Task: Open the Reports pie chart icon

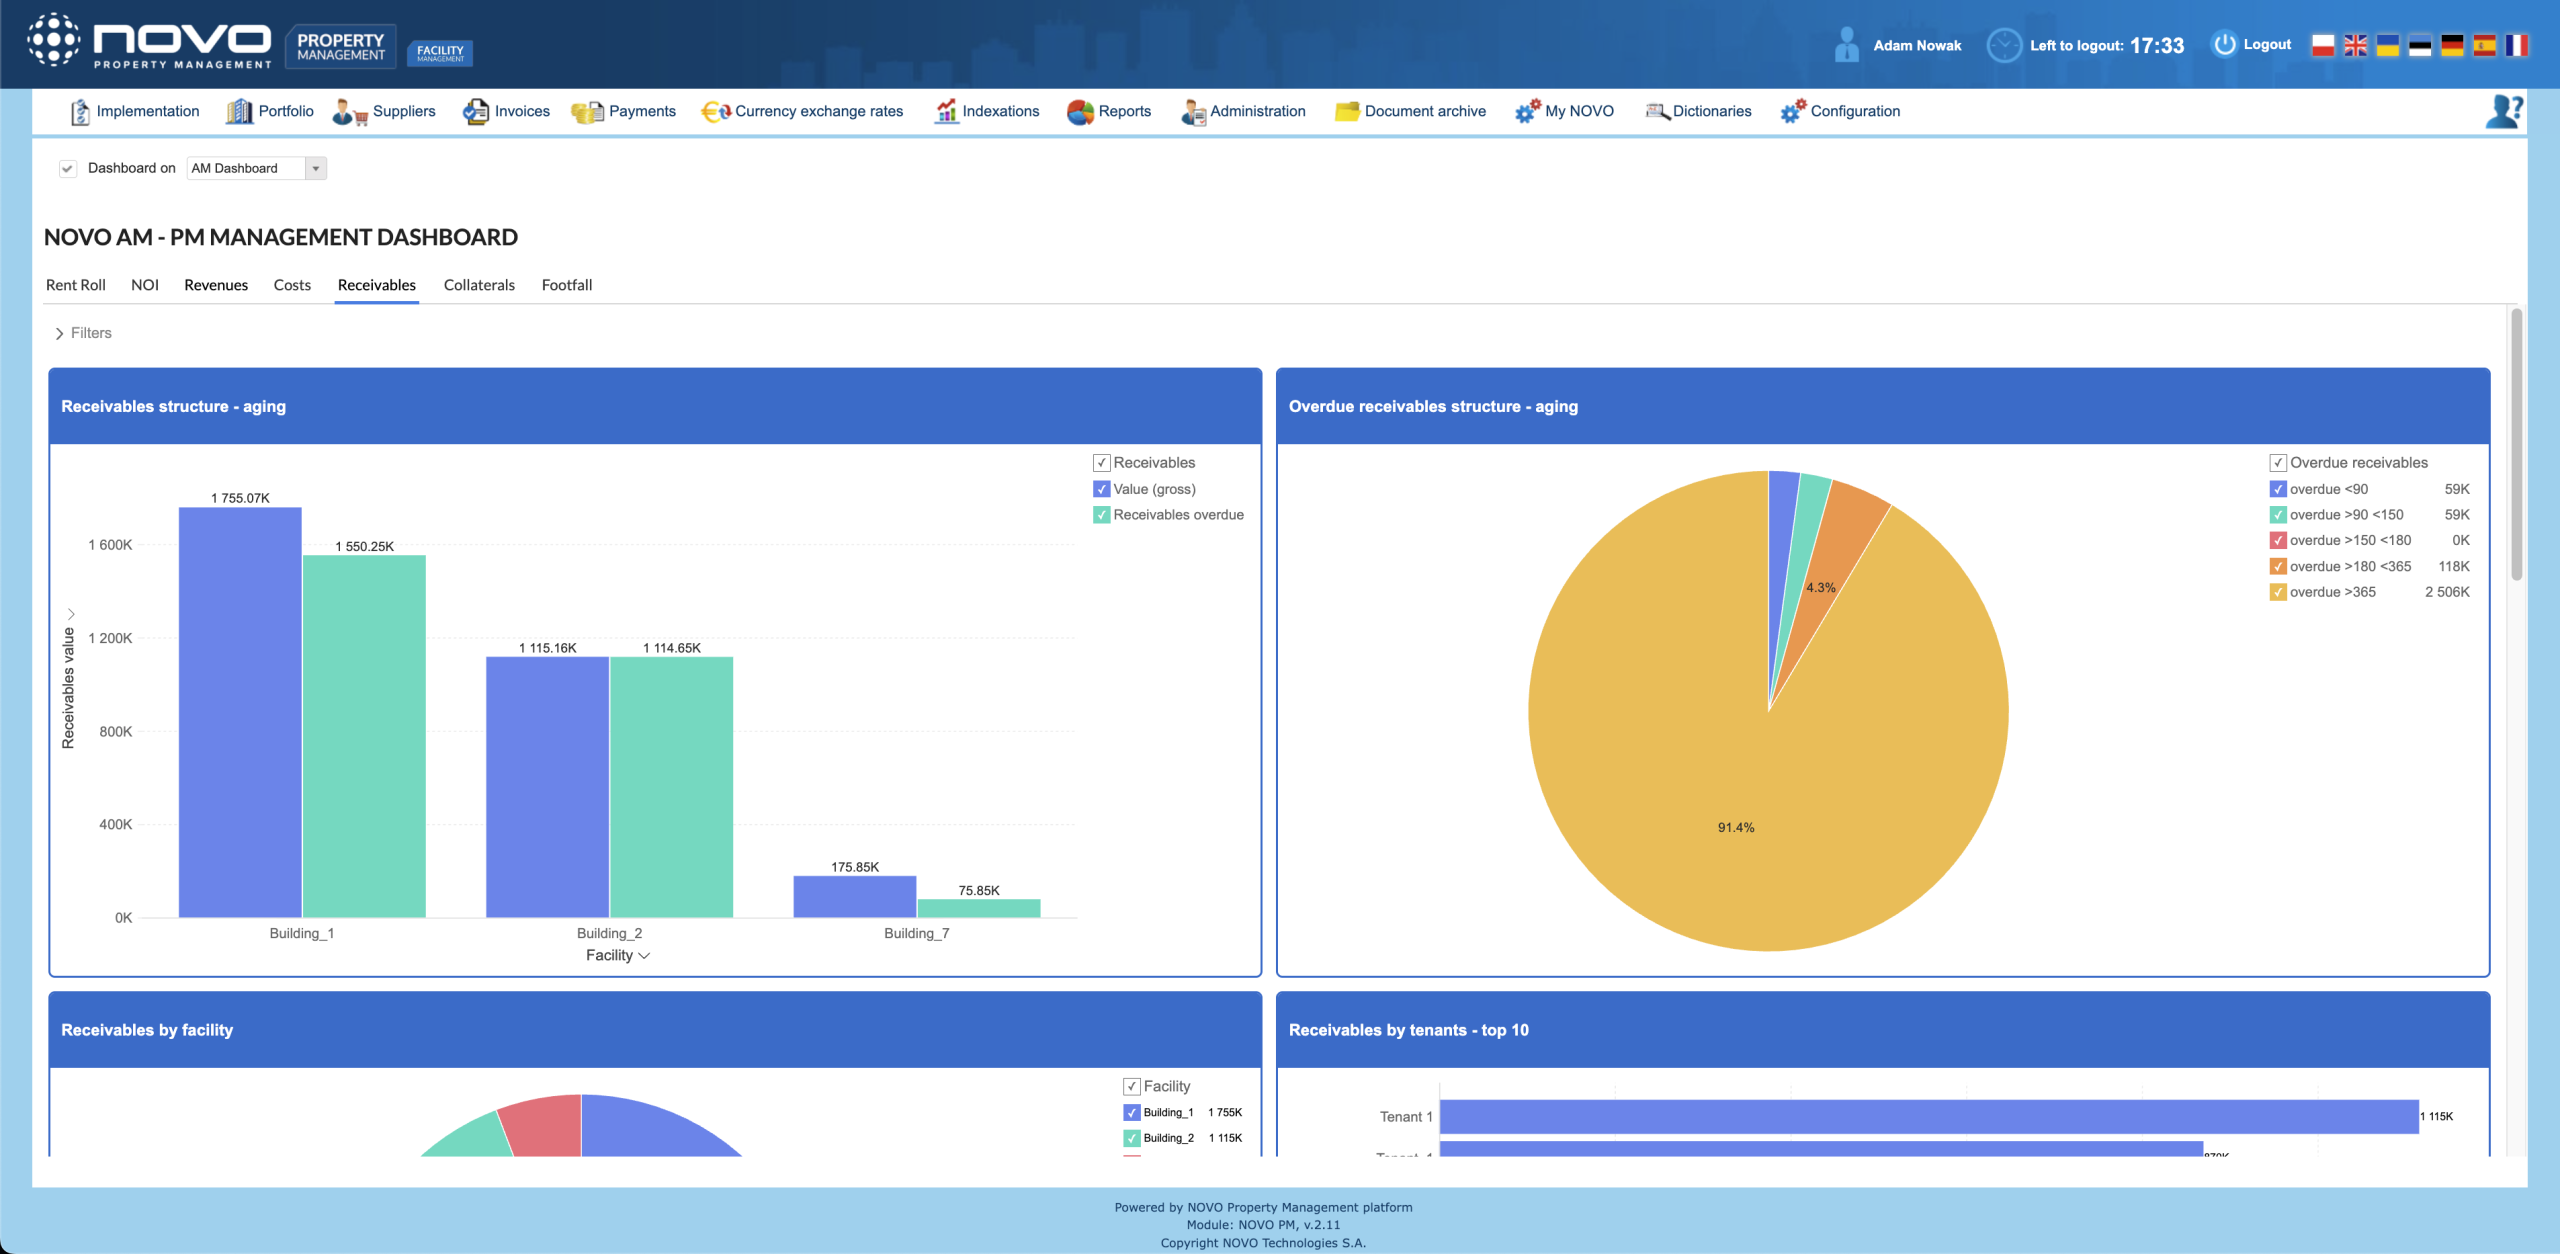Action: point(1080,112)
